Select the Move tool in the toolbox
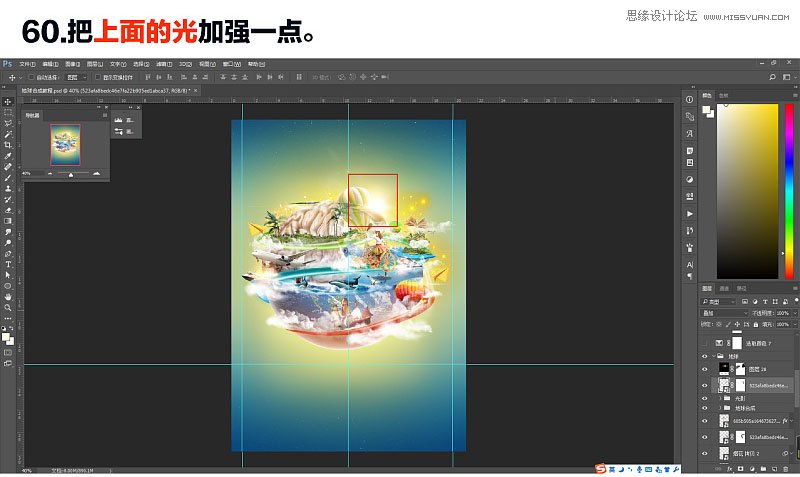The height and width of the screenshot is (477, 800). click(x=8, y=102)
